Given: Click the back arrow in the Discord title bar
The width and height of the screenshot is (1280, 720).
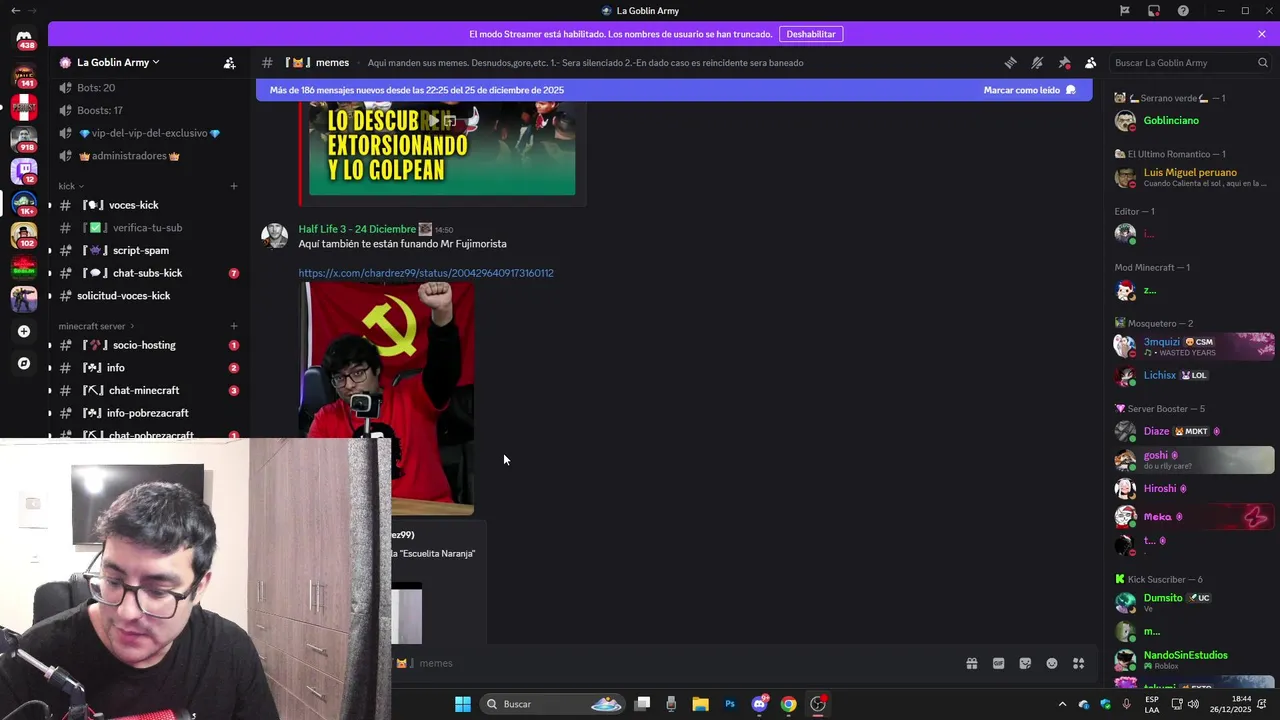Looking at the screenshot, I should pyautogui.click(x=15, y=11).
